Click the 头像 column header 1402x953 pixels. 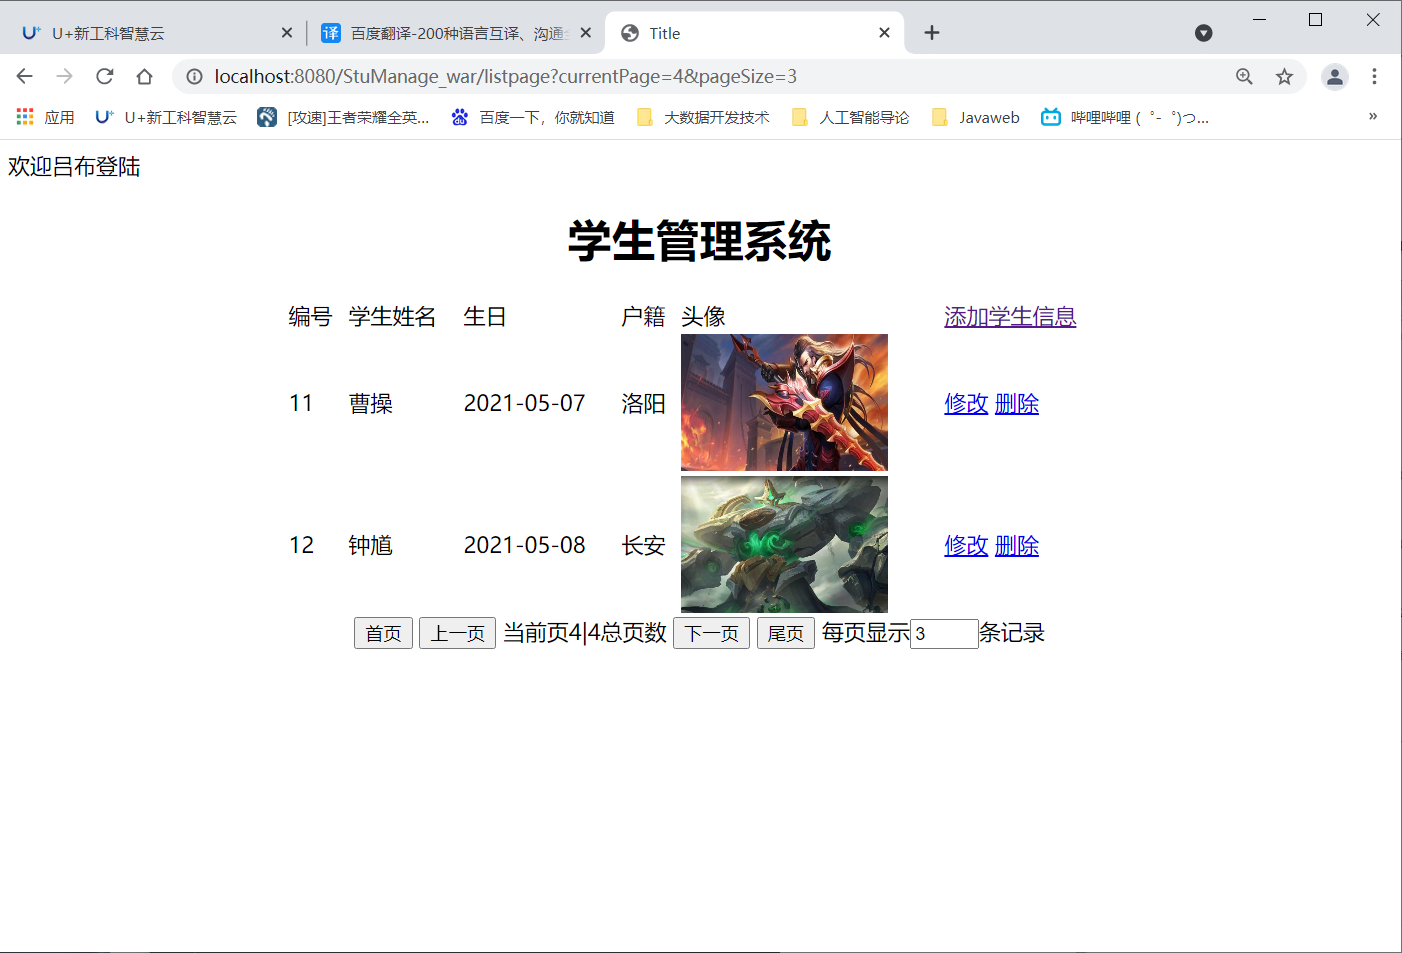[703, 317]
